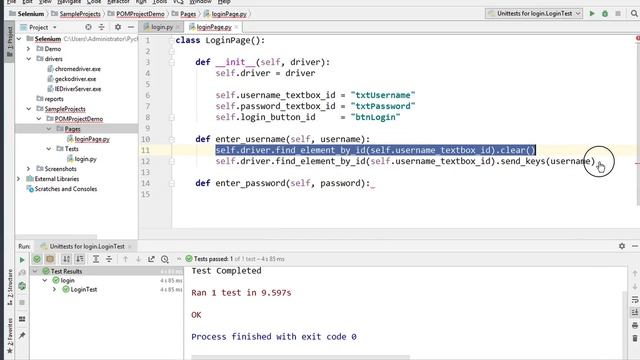Run the selected configuration from the top toolbar
Viewport: 640px width, 360px height.
click(x=592, y=13)
